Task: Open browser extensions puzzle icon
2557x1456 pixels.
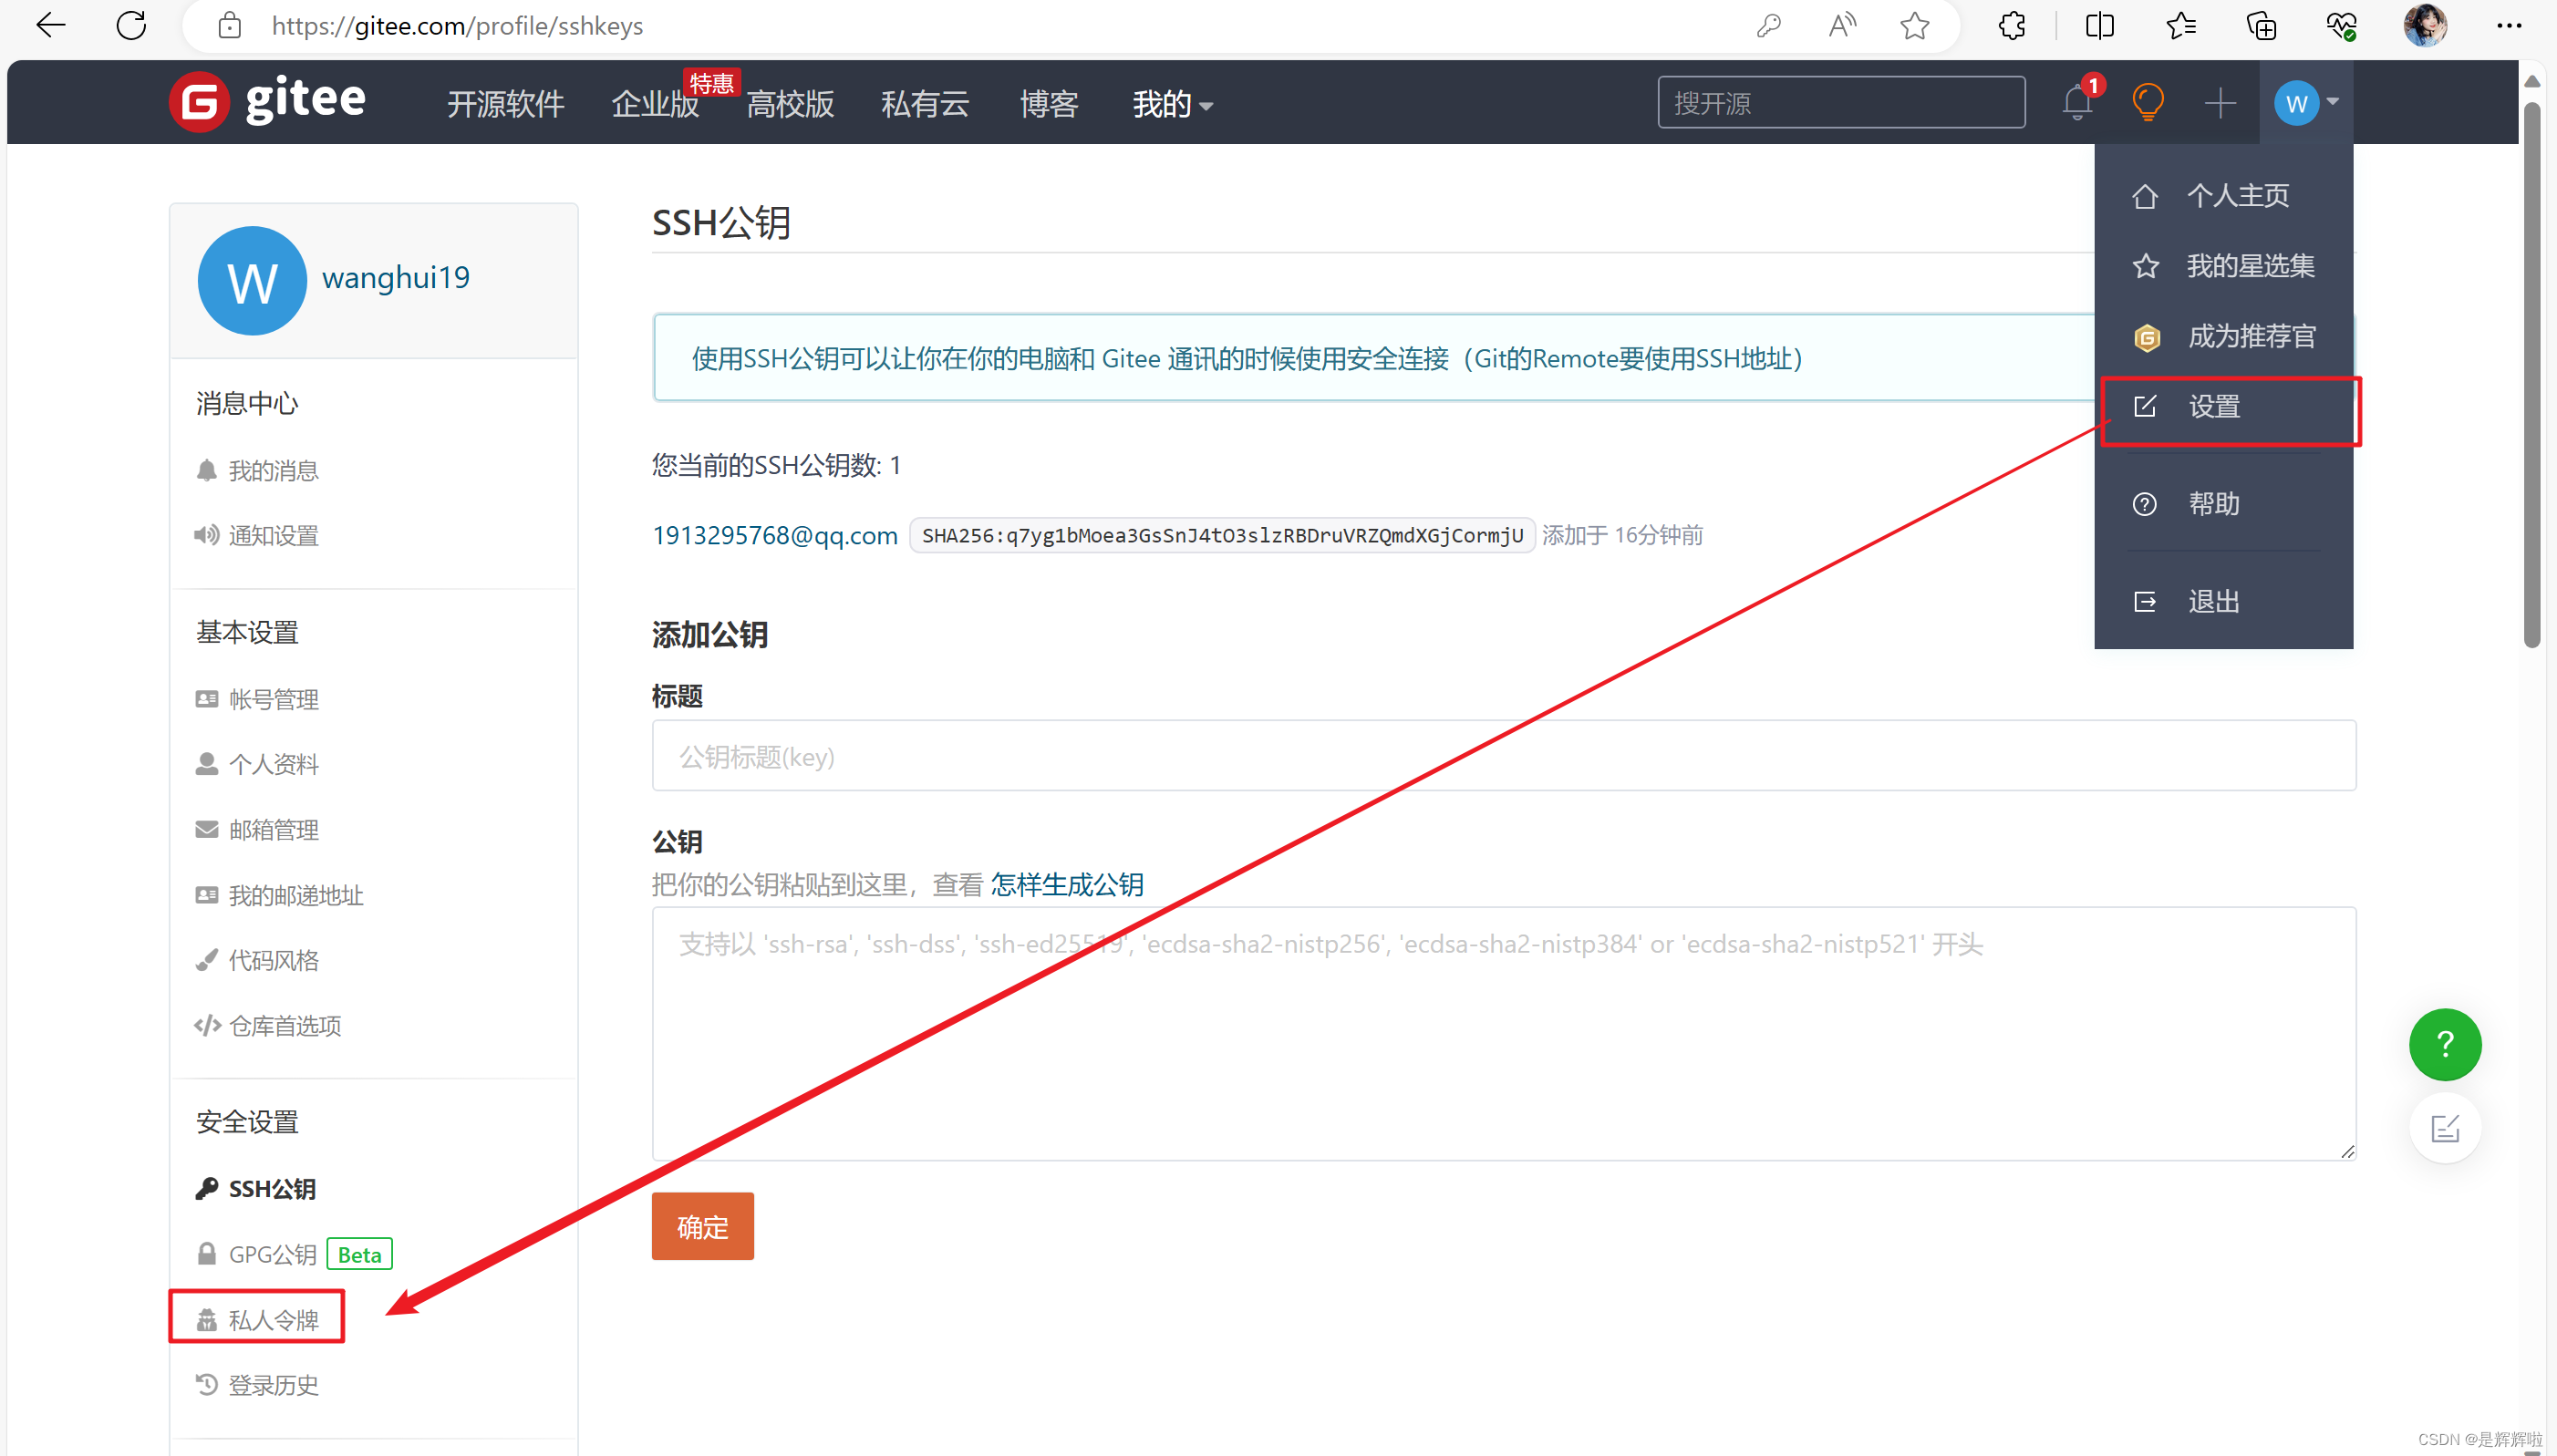Action: (x=2012, y=26)
